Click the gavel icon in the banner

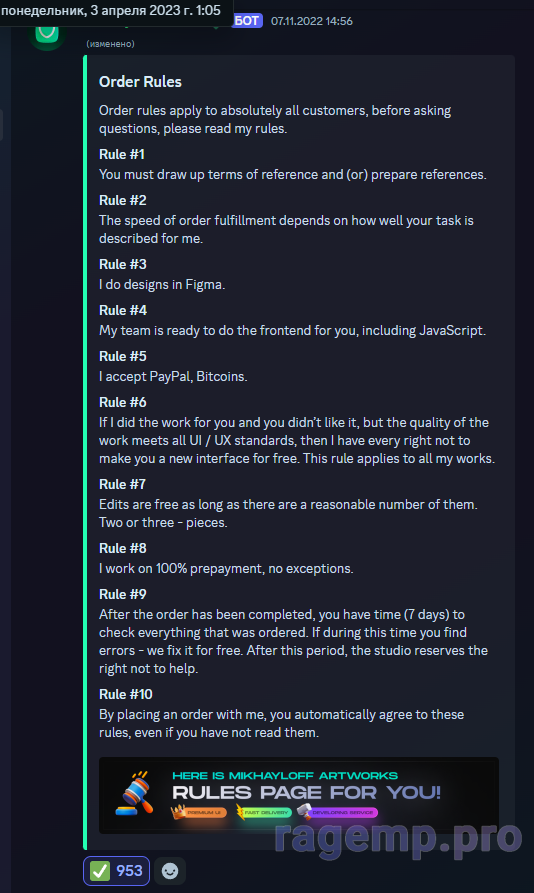tap(135, 792)
